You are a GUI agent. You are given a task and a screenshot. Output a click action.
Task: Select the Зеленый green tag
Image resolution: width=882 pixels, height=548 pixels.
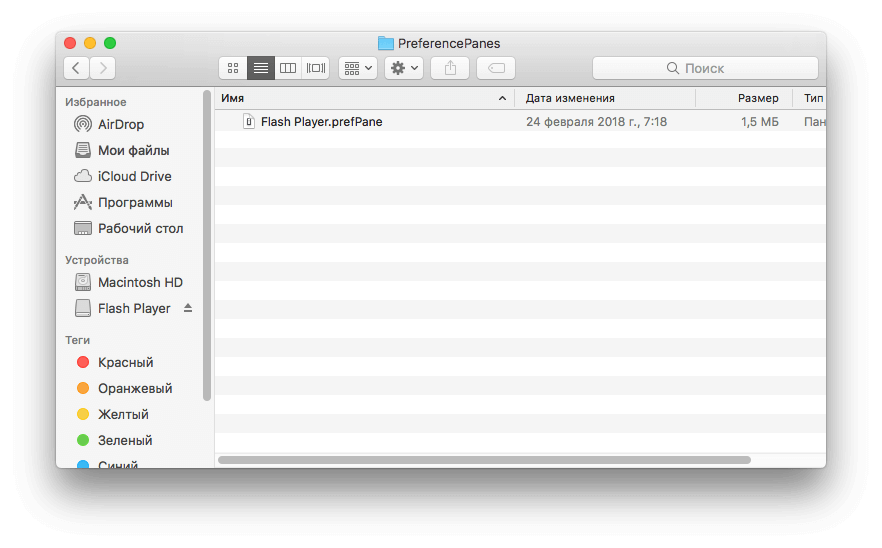(125, 440)
